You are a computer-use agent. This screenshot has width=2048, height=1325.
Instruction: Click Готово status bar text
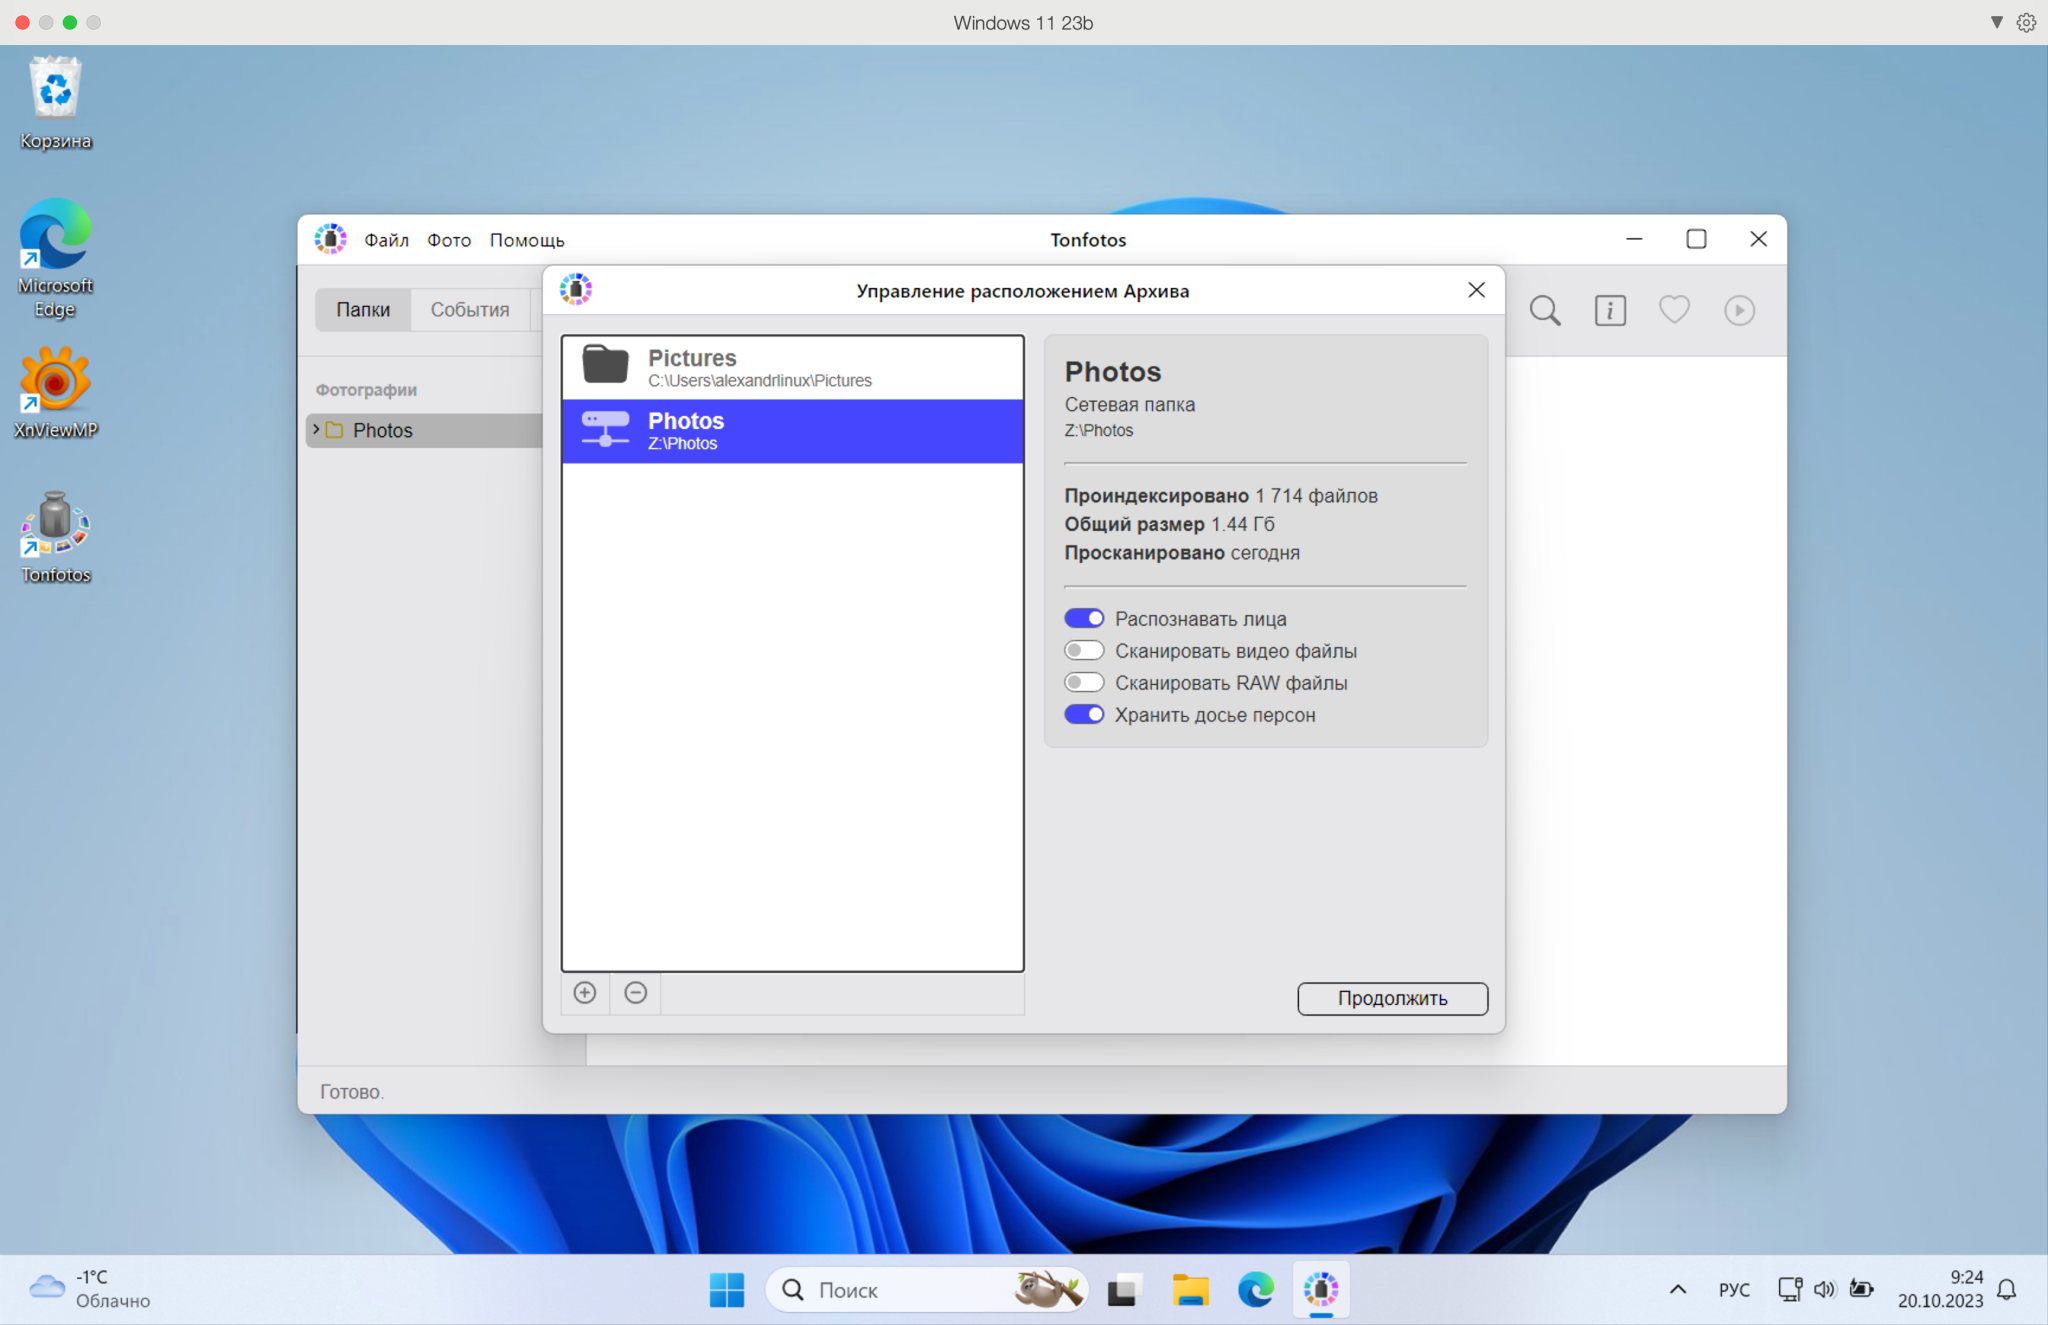tap(352, 1092)
